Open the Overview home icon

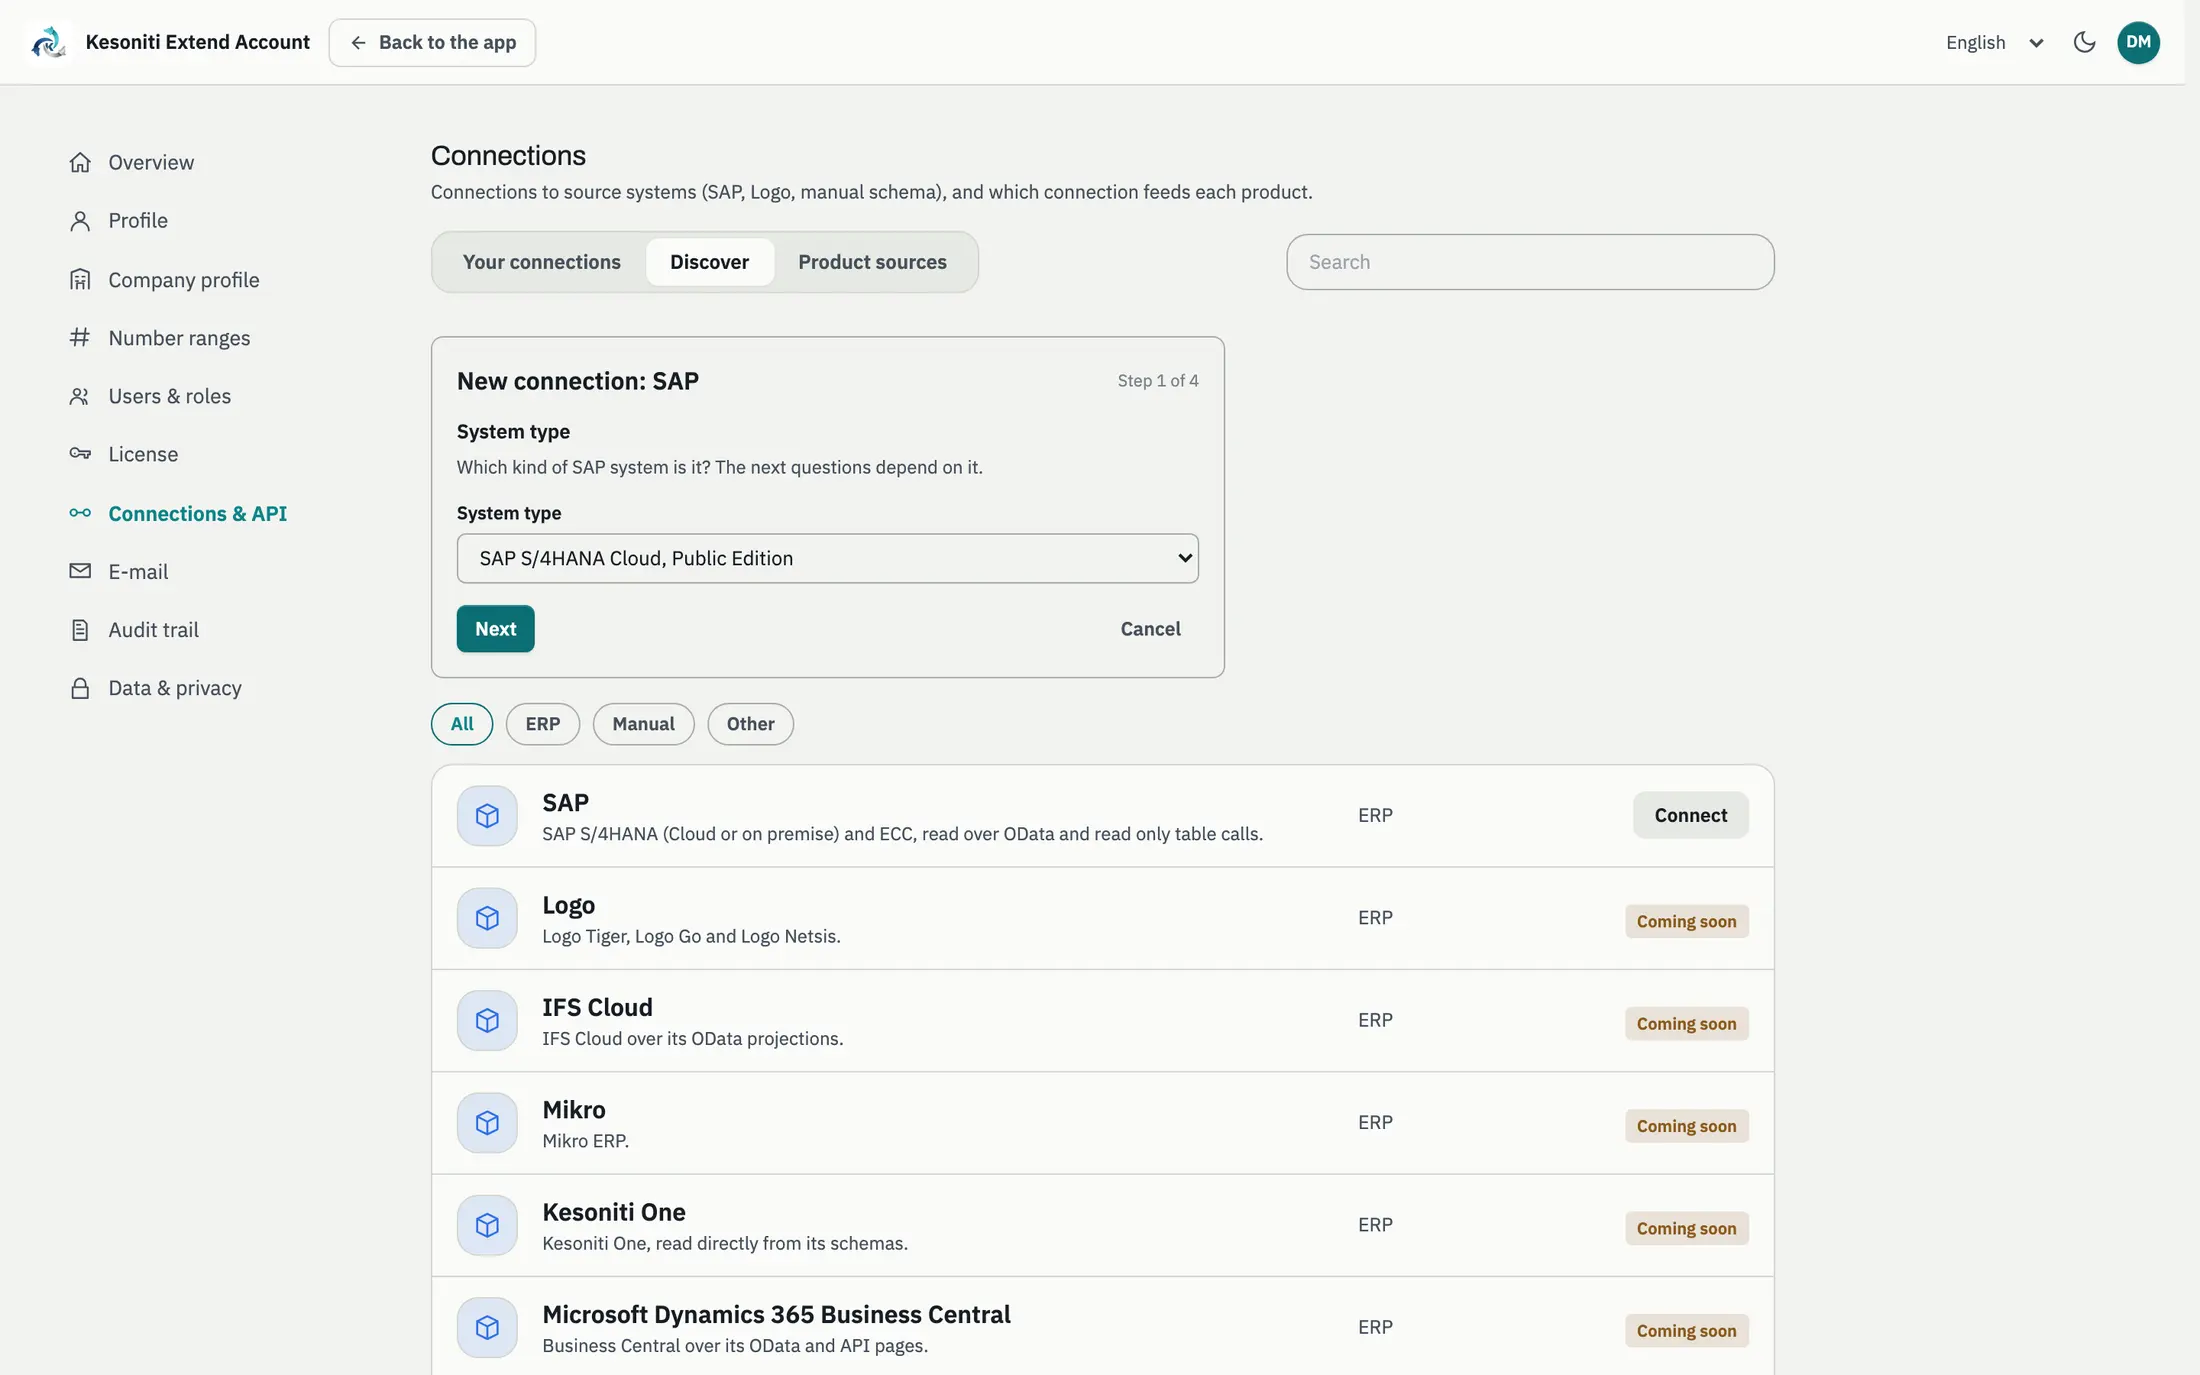[x=80, y=162]
